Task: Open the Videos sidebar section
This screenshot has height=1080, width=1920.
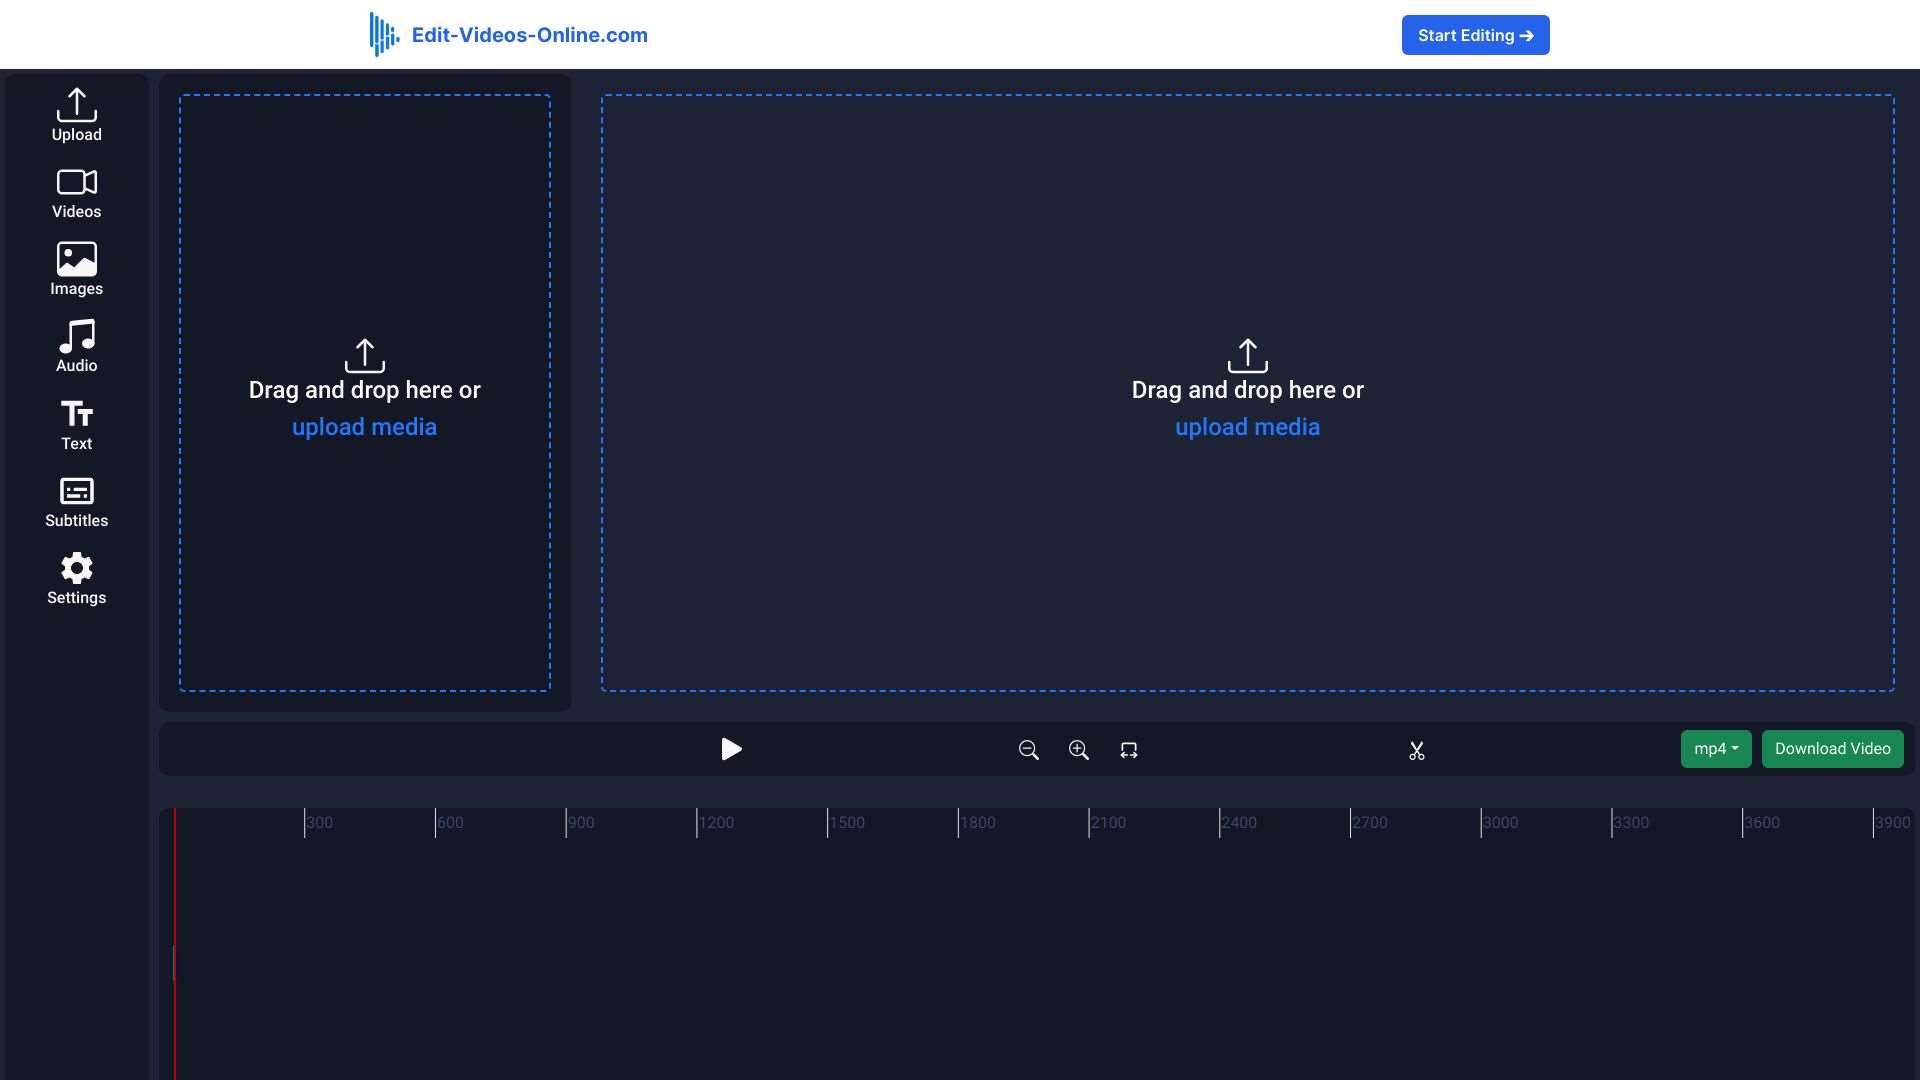Action: (76, 193)
